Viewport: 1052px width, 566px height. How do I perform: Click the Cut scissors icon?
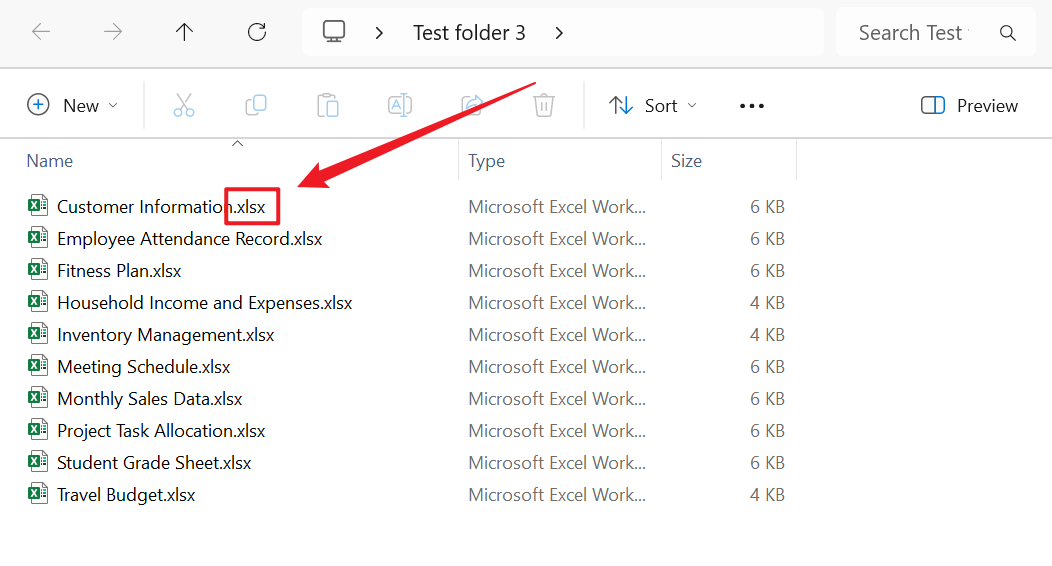click(184, 105)
